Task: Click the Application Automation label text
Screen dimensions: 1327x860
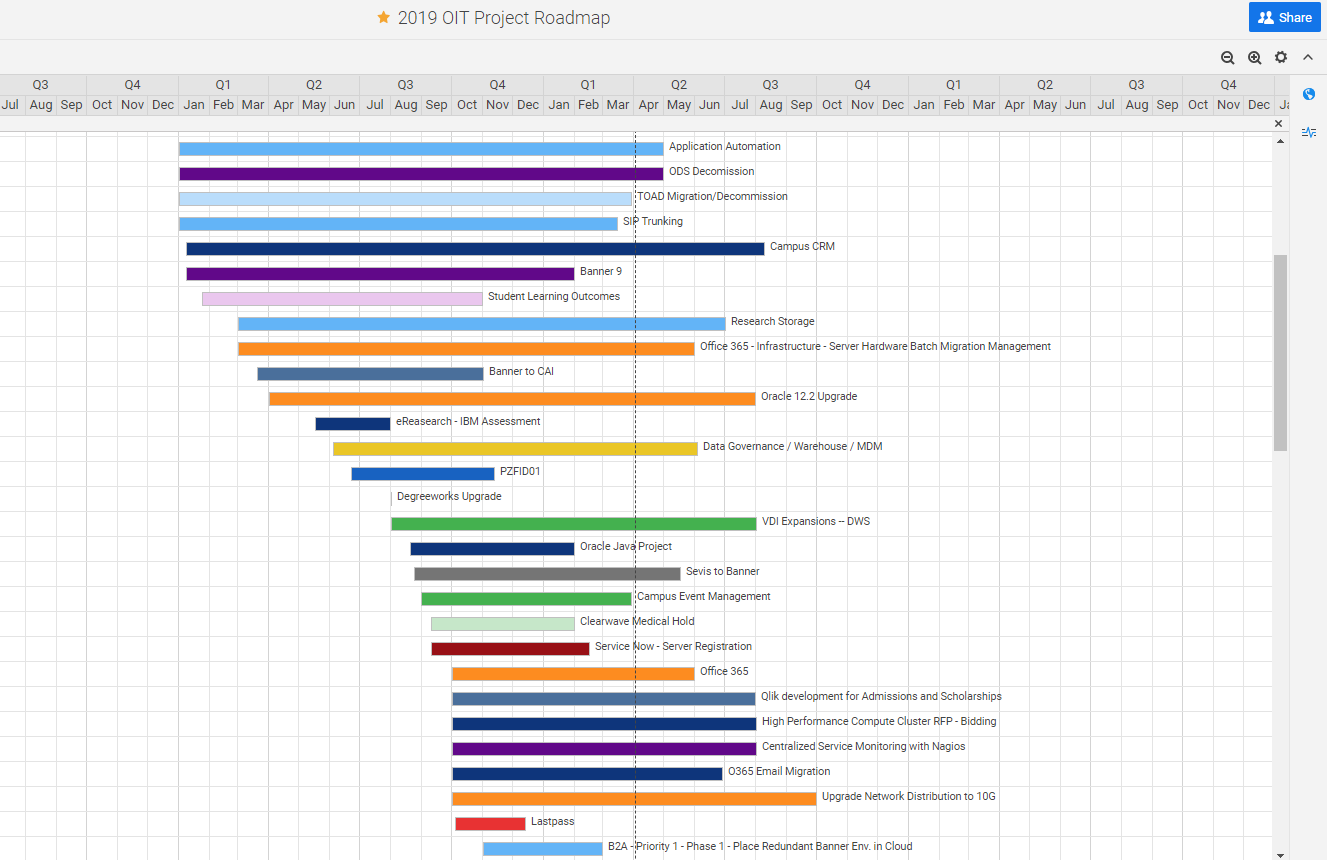Action: pos(725,146)
